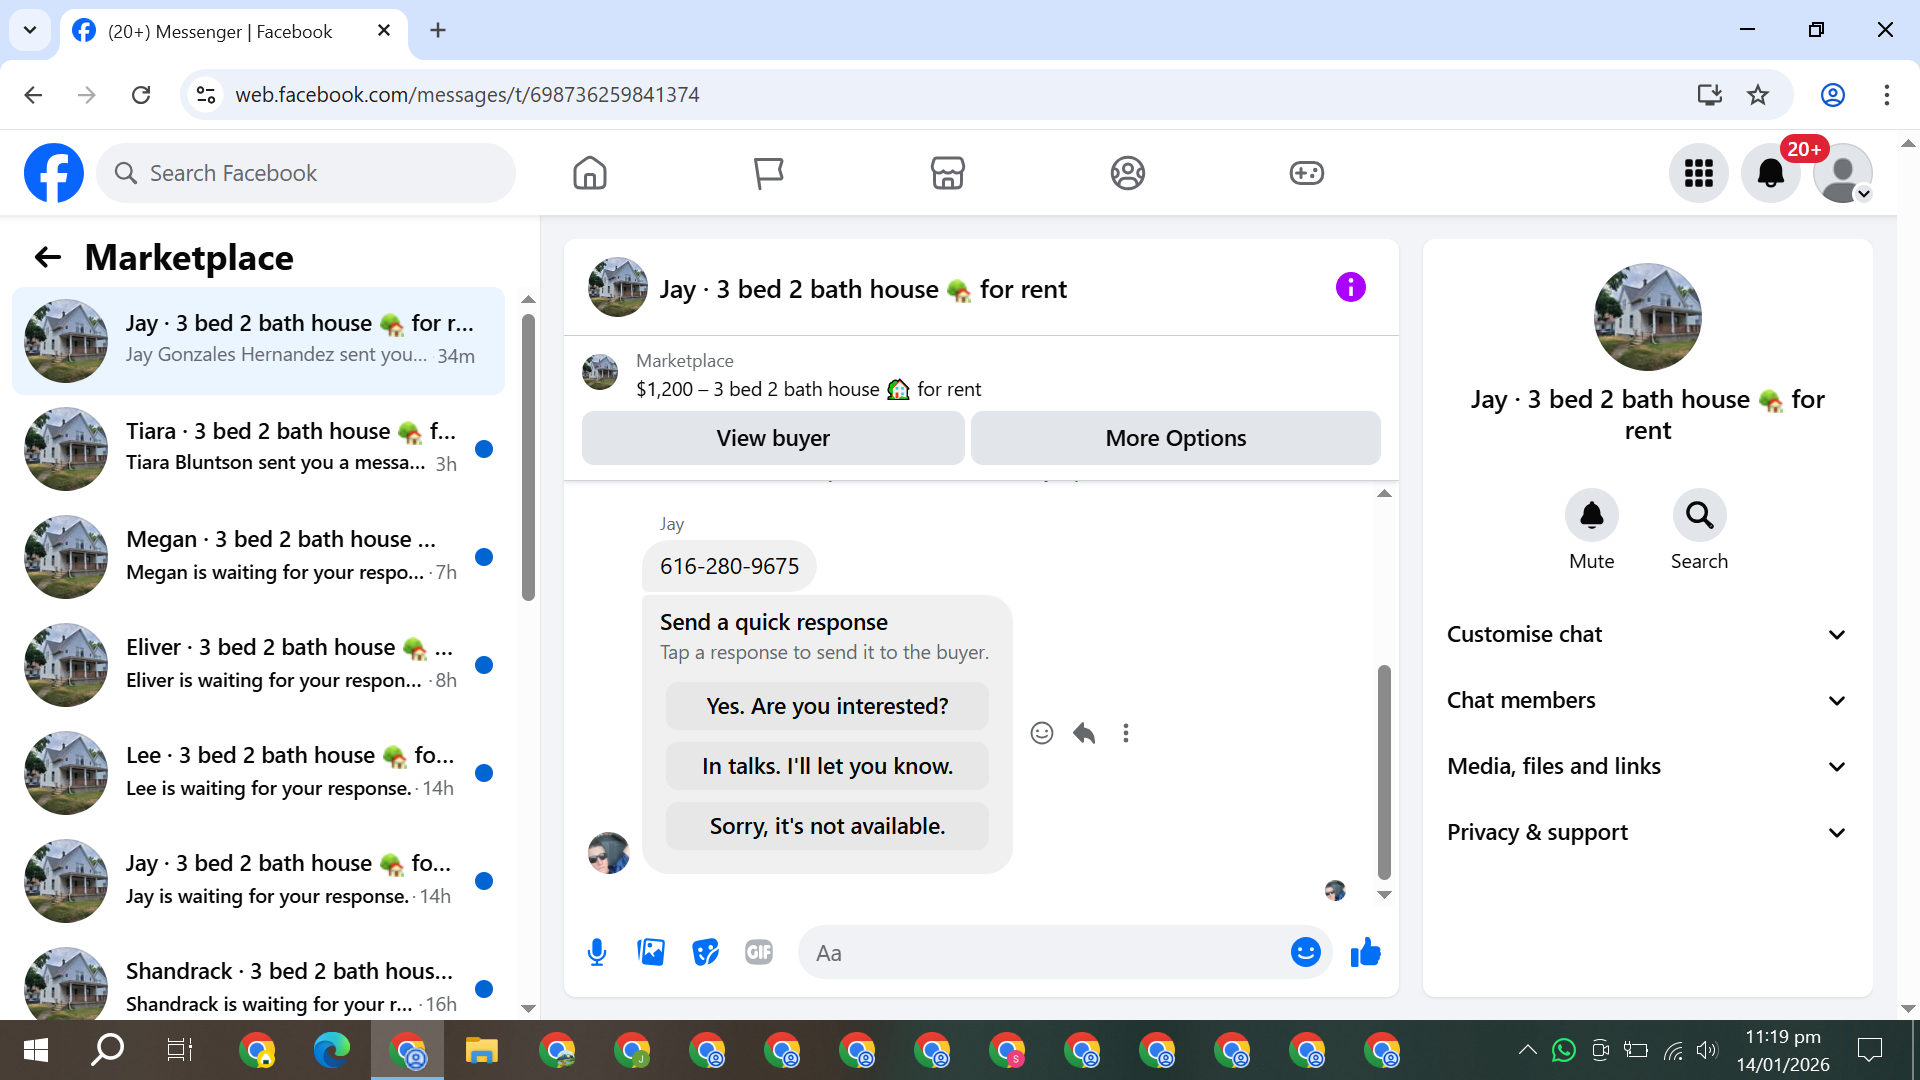
Task: Open the Home tab icon
Action: point(590,173)
